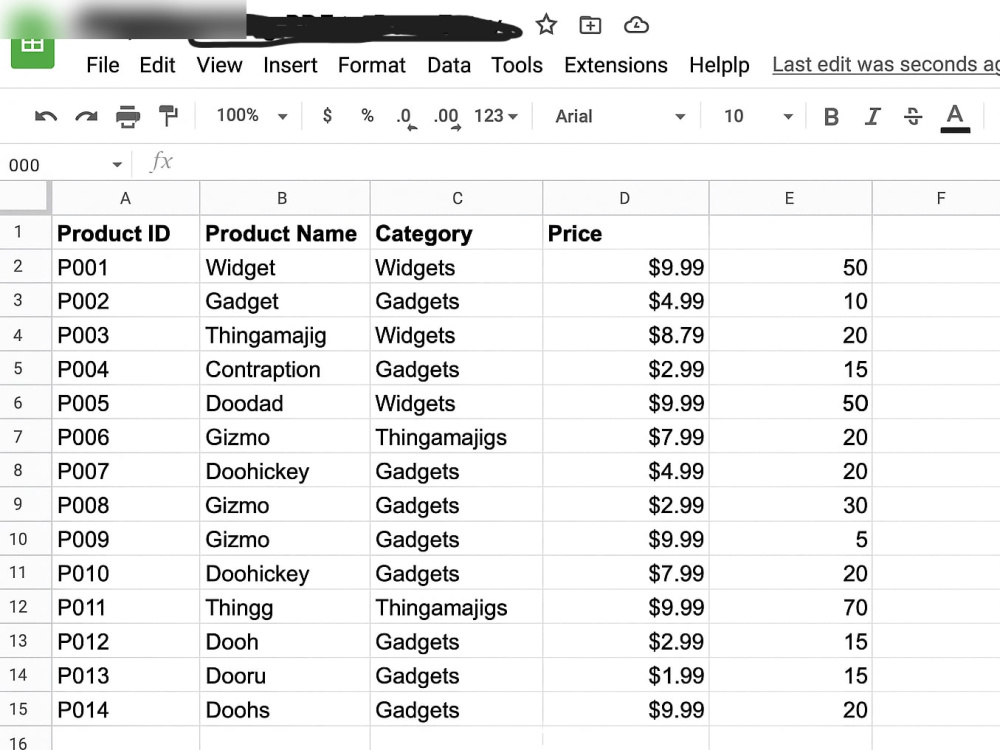Select cell containing Thingamajig
Image resolution: width=1000 pixels, height=750 pixels.
(284, 335)
